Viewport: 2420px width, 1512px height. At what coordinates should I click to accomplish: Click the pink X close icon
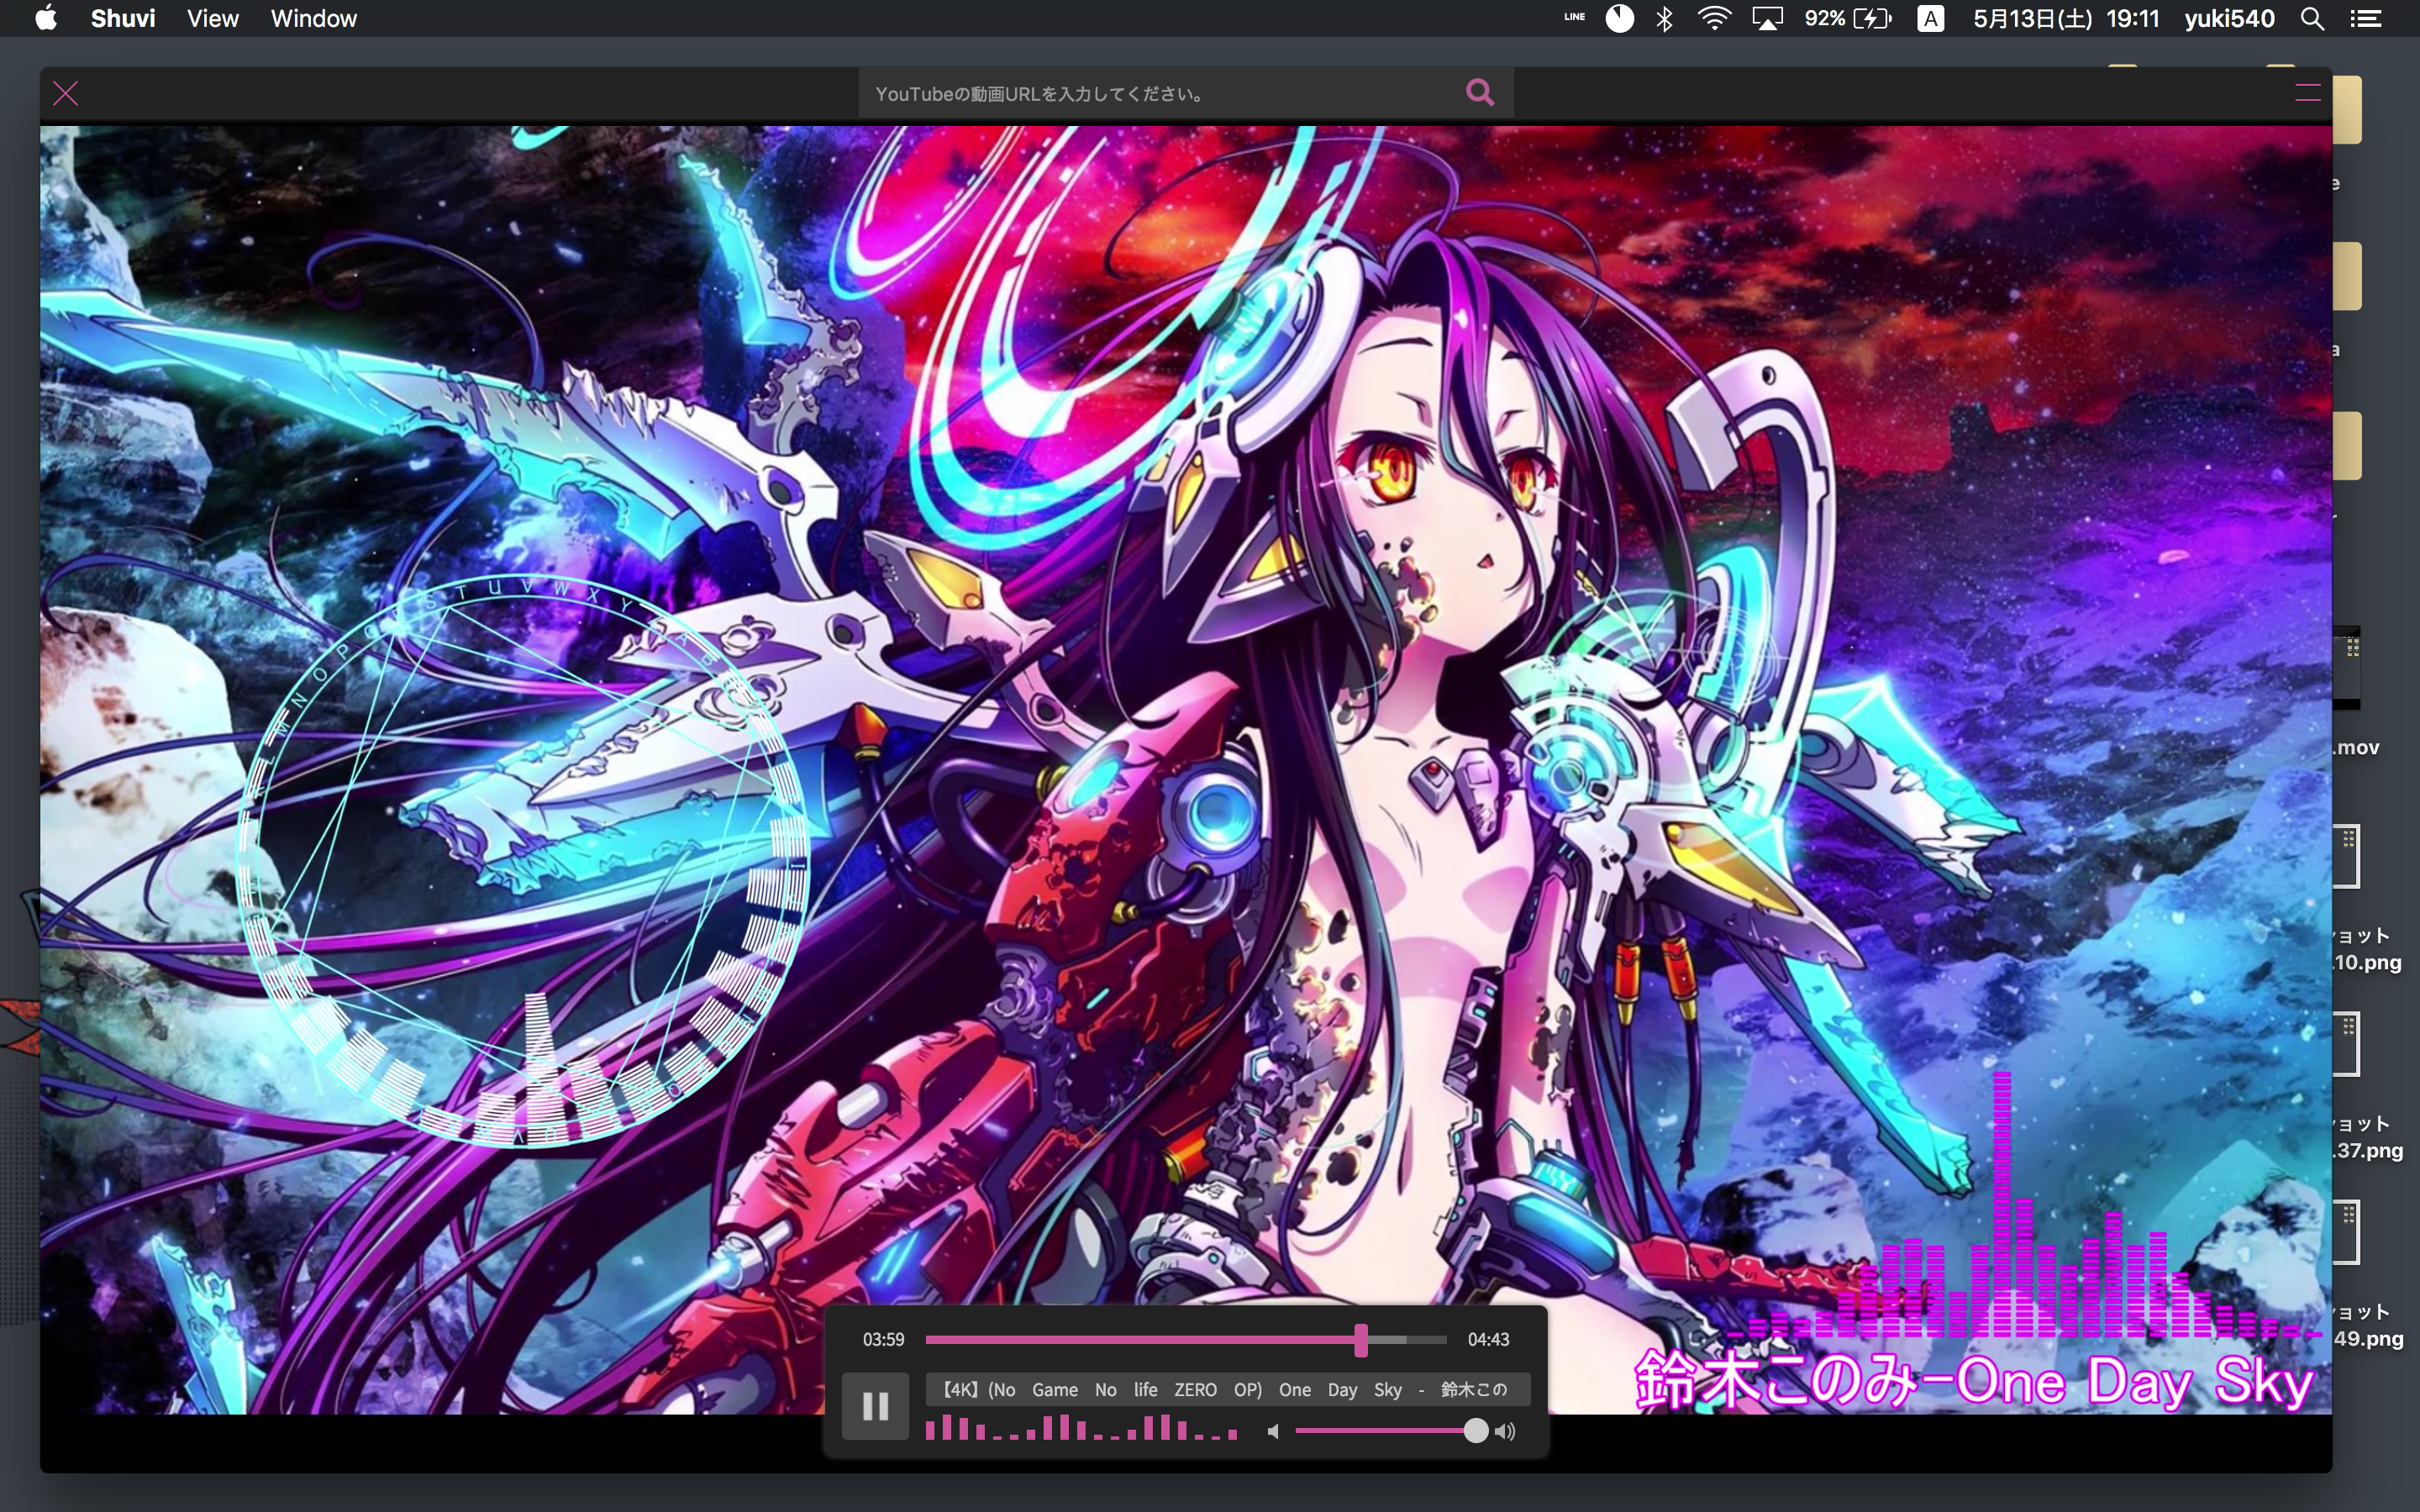66,94
